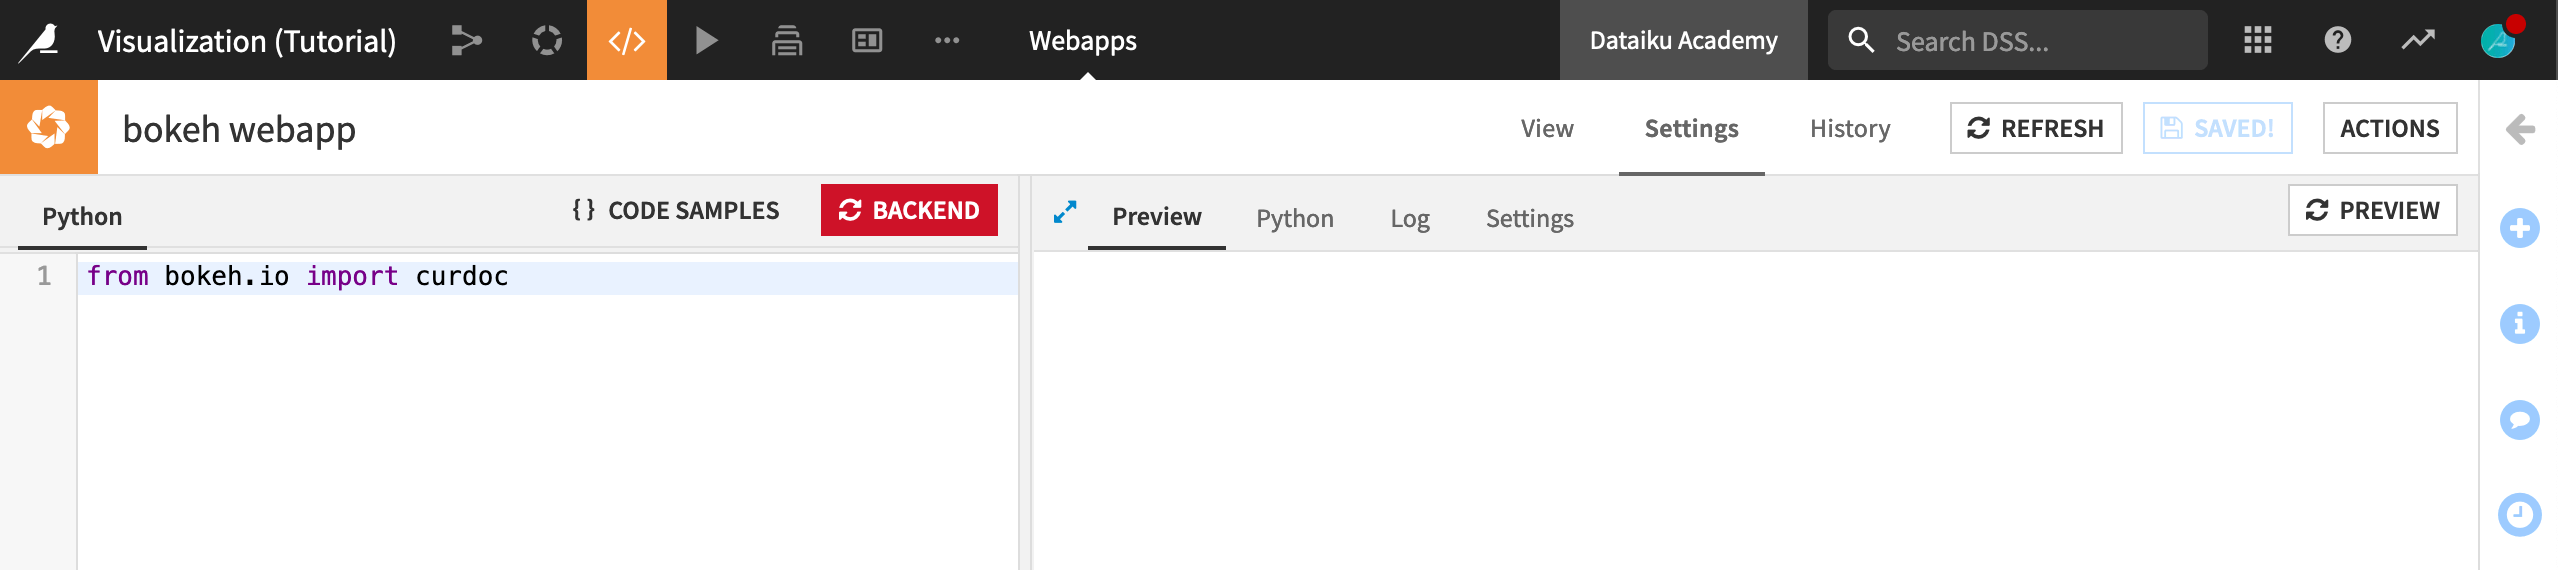
Task: Open the Flow icon in navbar
Action: (x=466, y=41)
